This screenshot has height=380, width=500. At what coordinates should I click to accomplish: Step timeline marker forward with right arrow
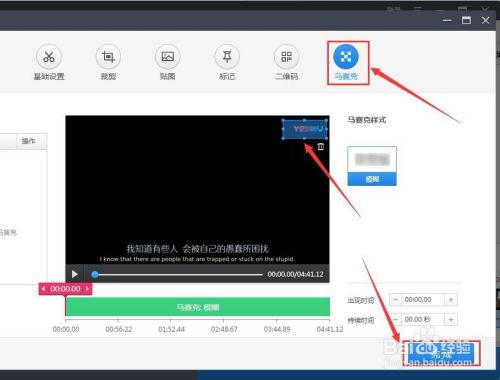87,289
